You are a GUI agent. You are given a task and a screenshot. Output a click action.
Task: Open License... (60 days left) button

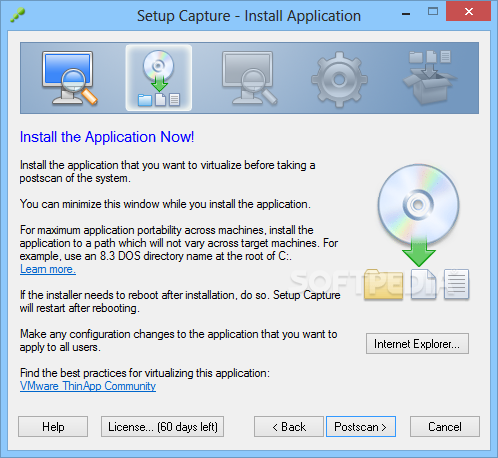tap(163, 427)
